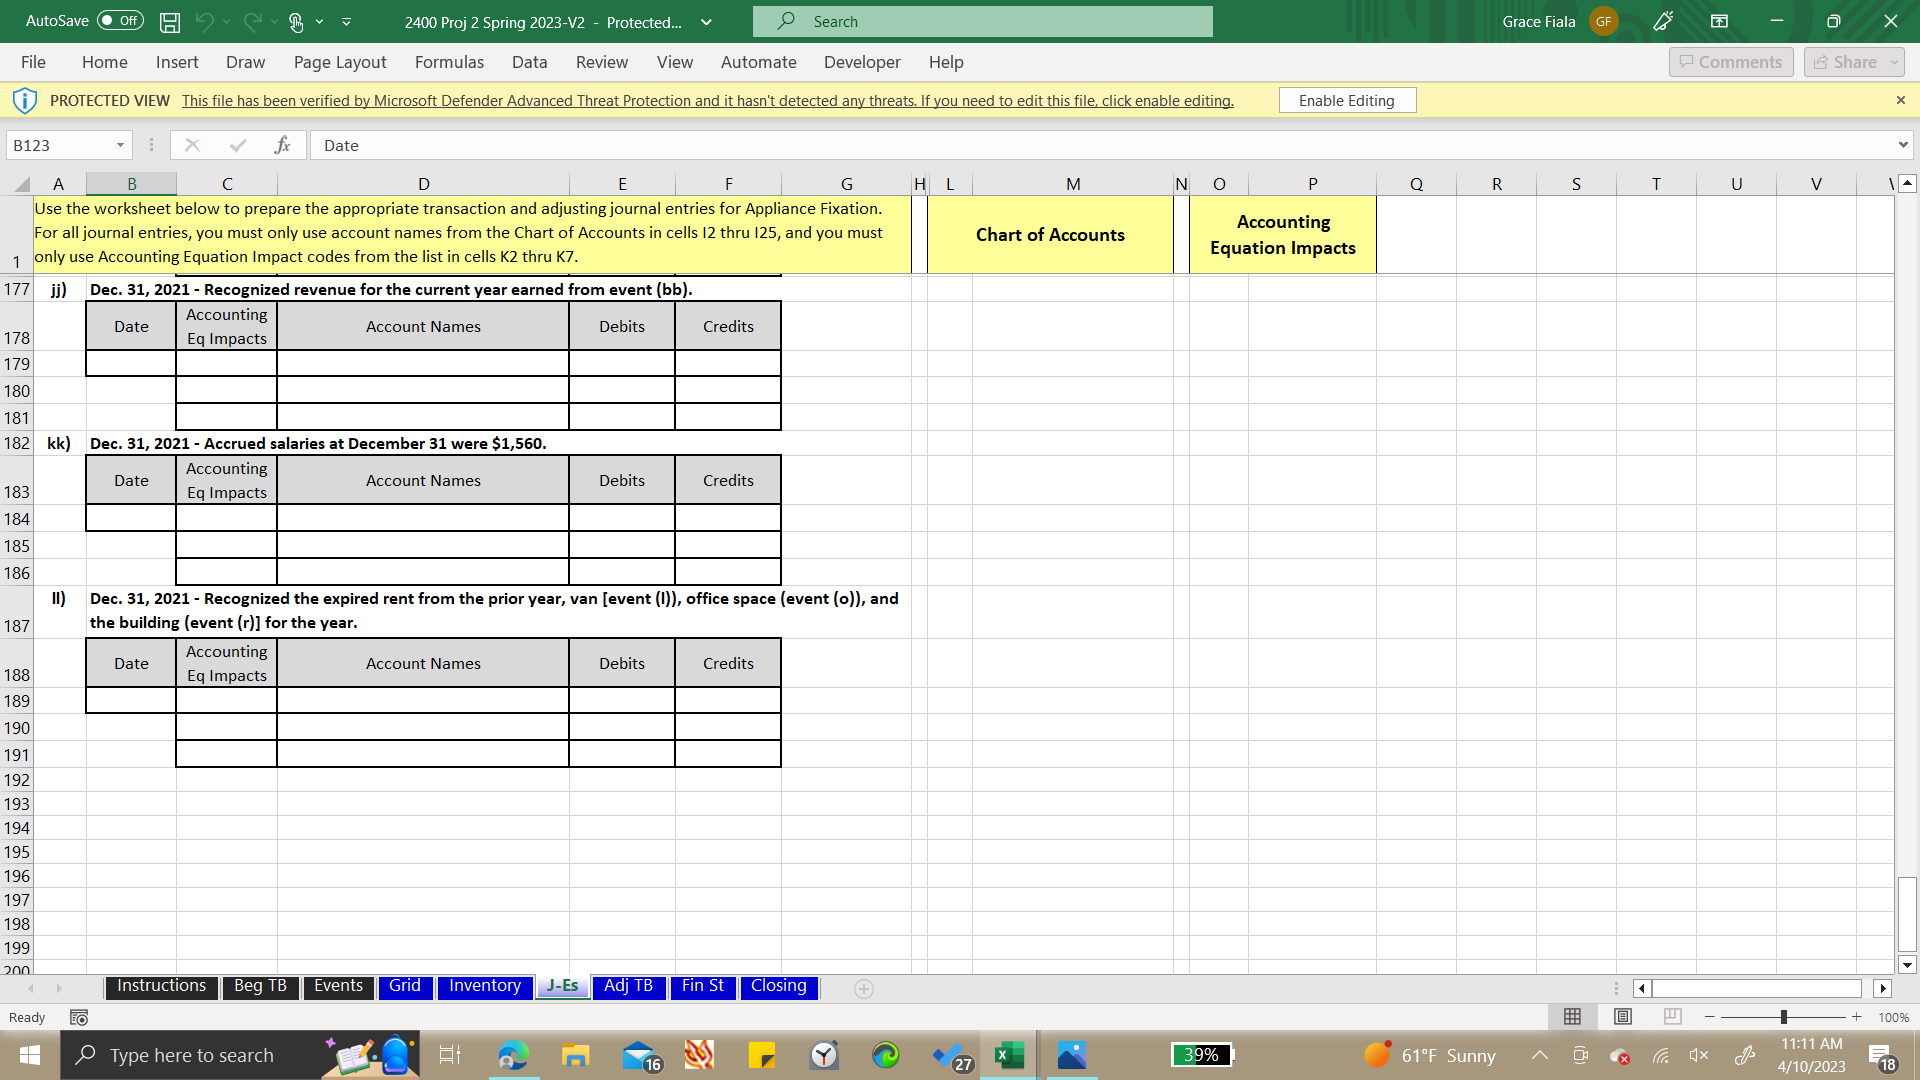
Task: Click vertical scrollbar down arrow
Action: tap(1907, 966)
